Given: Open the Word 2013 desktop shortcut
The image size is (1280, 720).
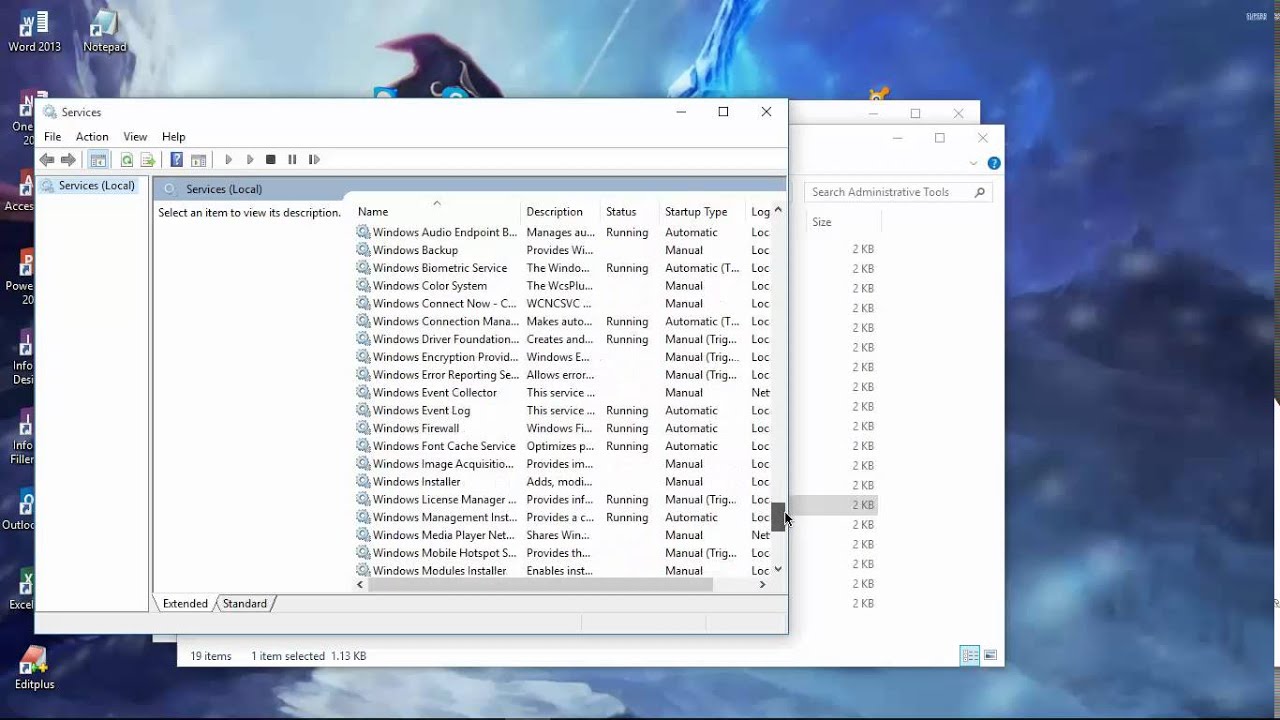Looking at the screenshot, I should point(34,32).
